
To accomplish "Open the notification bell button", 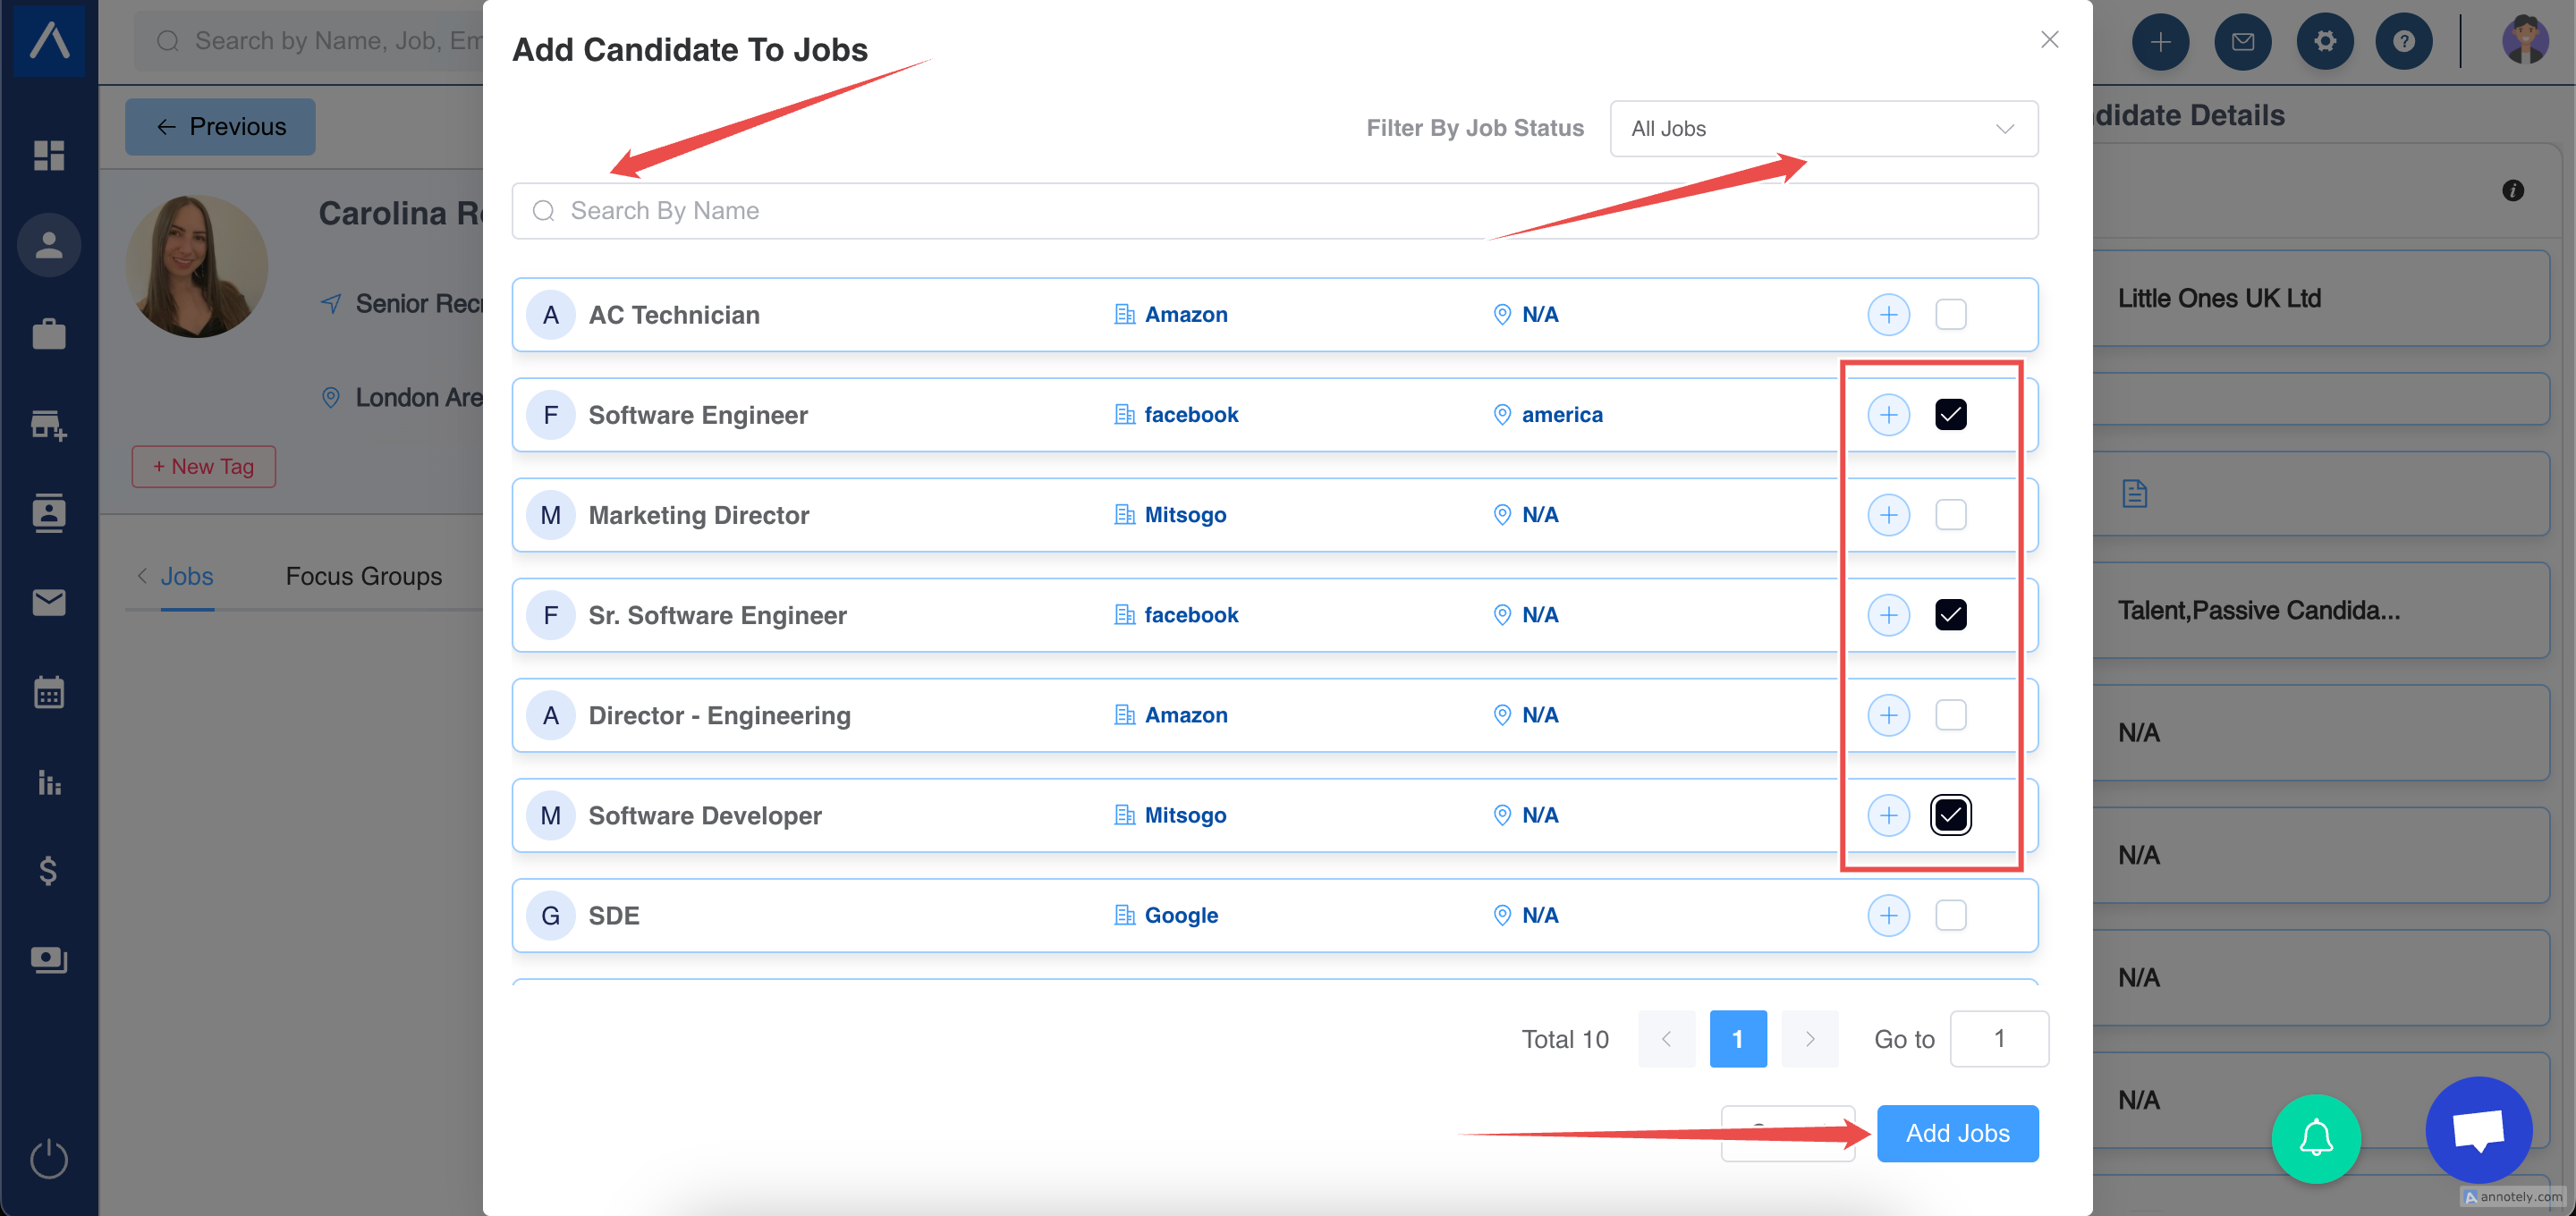I will 2315,1138.
